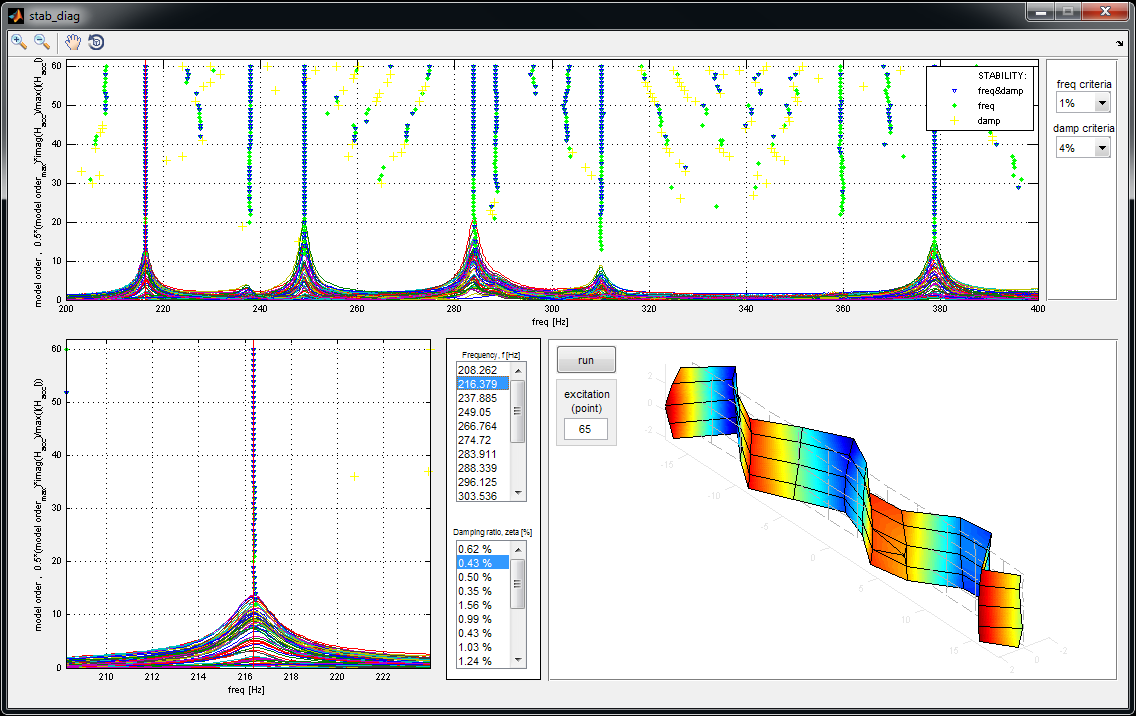Click the damping list scroll-up arrow
The height and width of the screenshot is (716, 1136).
click(518, 549)
